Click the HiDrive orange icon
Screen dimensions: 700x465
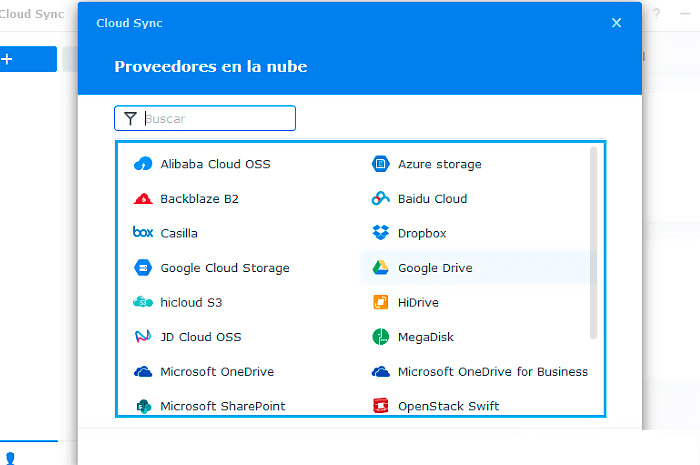pos(380,302)
